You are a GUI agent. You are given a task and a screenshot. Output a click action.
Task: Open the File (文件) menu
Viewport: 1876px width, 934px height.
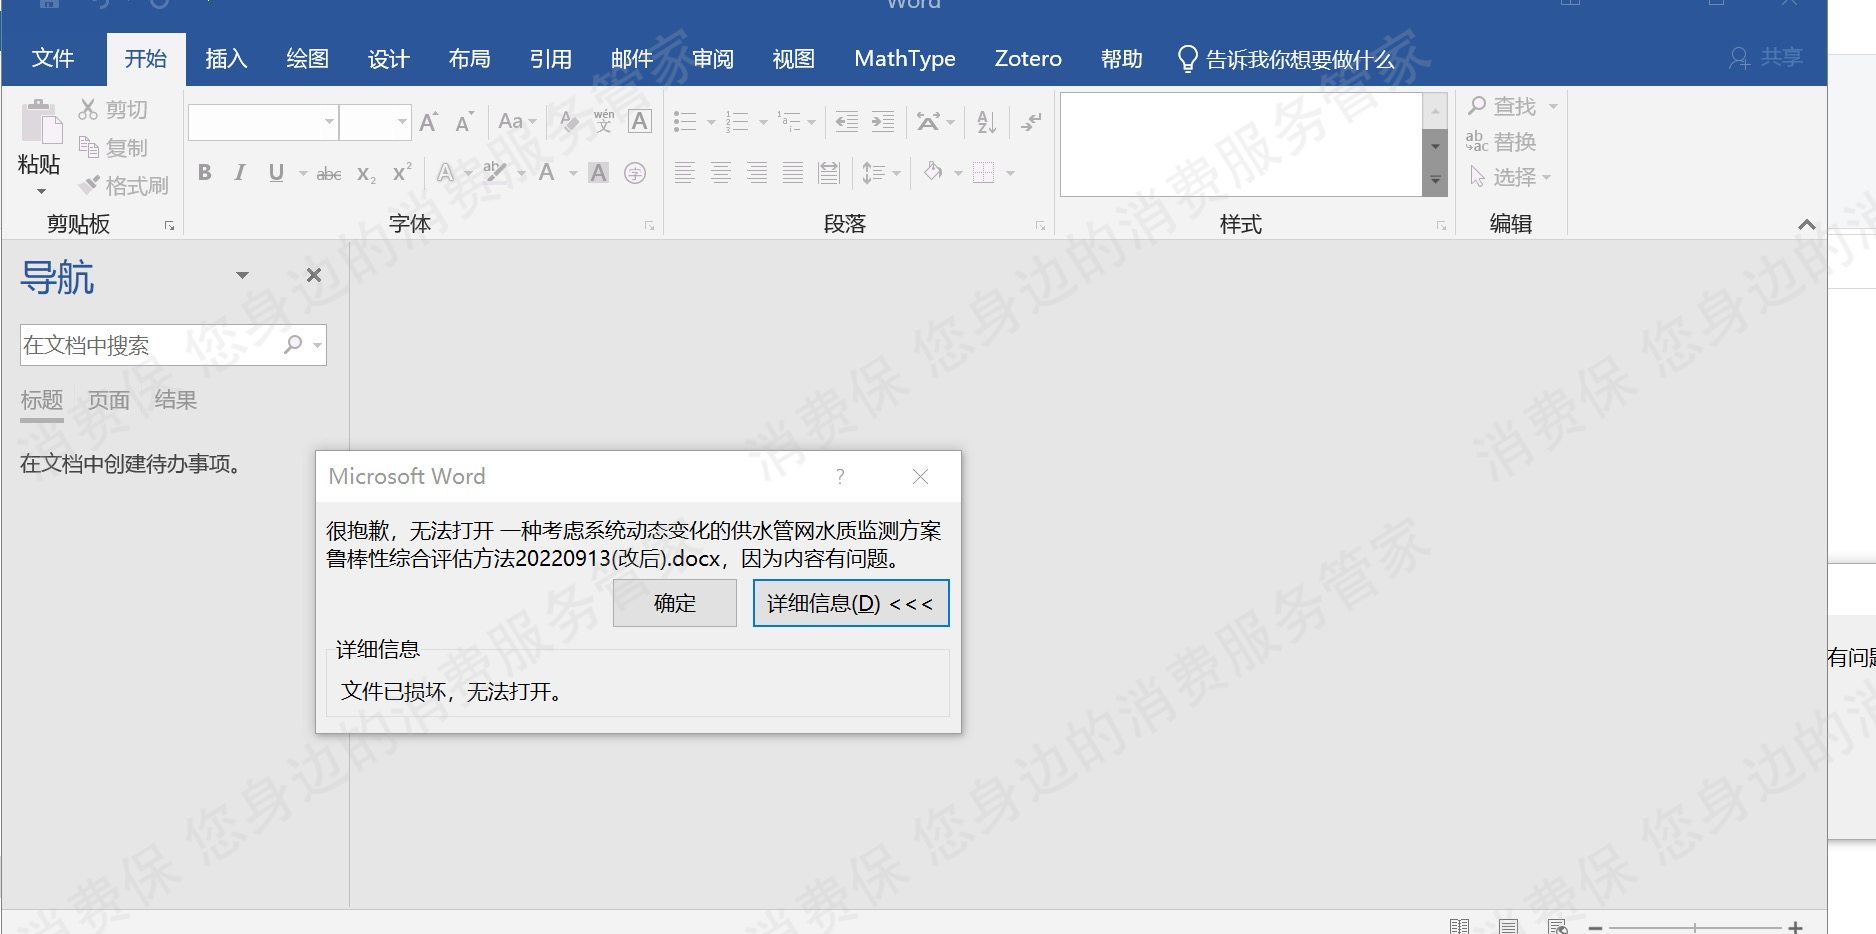53,58
